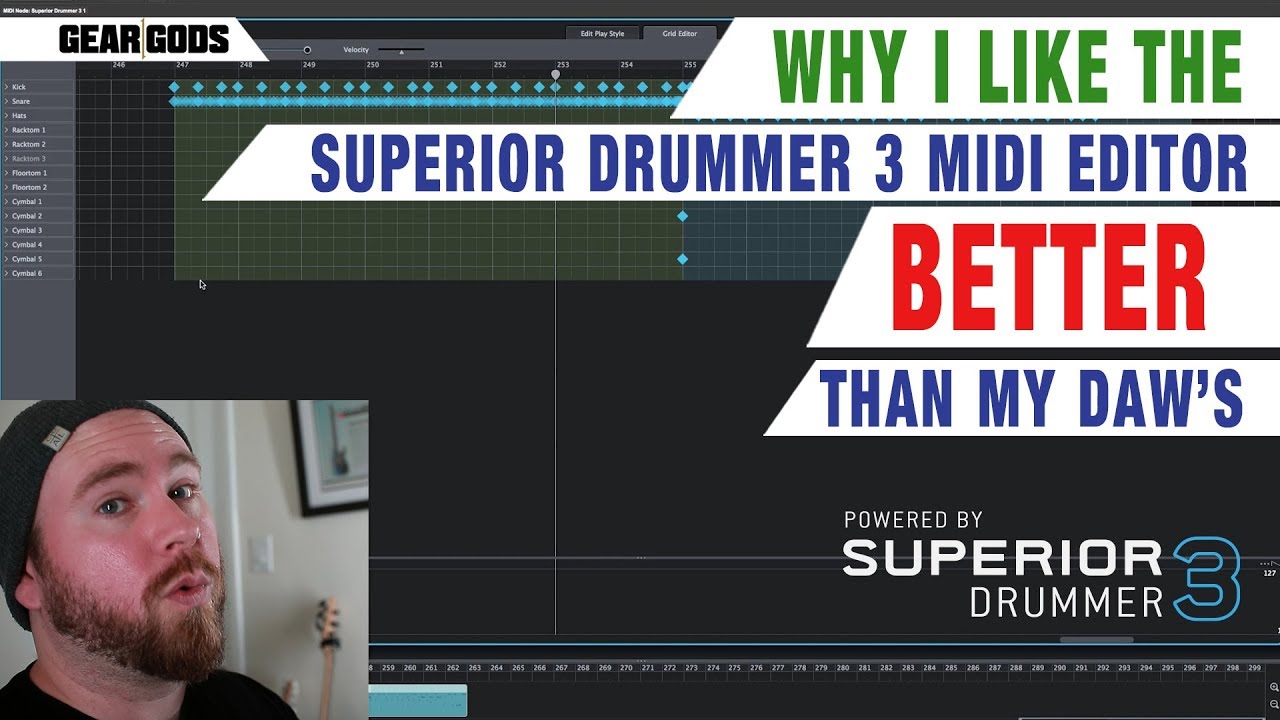Zoom in on the song track timeline

pyautogui.click(x=1274, y=687)
